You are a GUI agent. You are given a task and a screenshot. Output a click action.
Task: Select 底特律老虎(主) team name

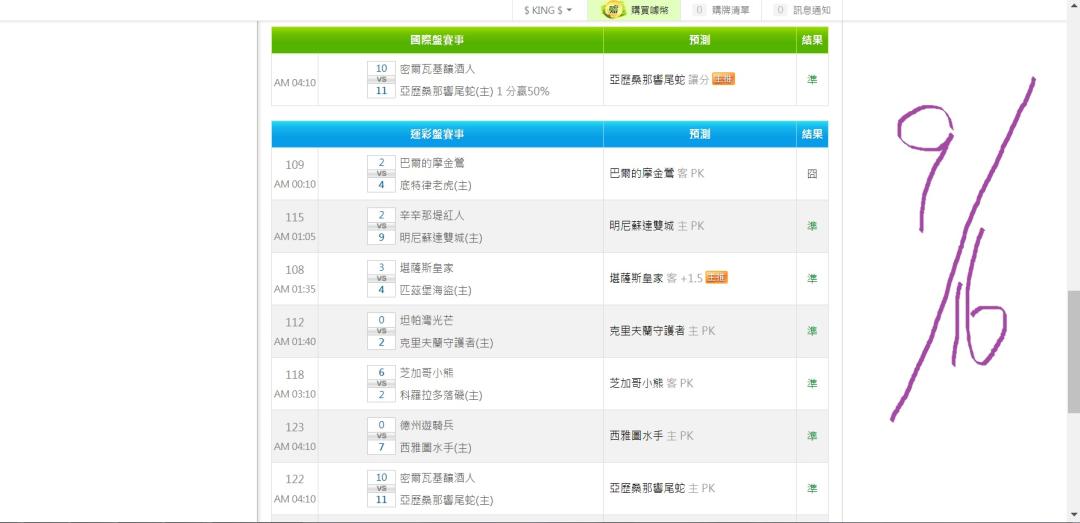point(436,185)
